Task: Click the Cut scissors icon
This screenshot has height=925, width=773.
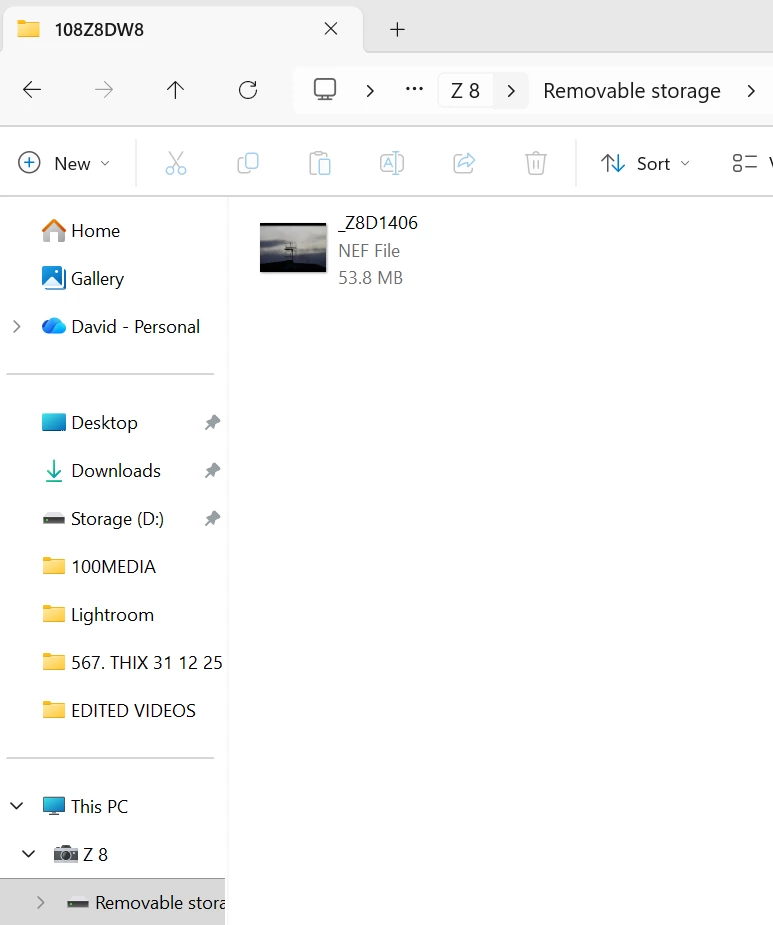Action: click(x=176, y=163)
